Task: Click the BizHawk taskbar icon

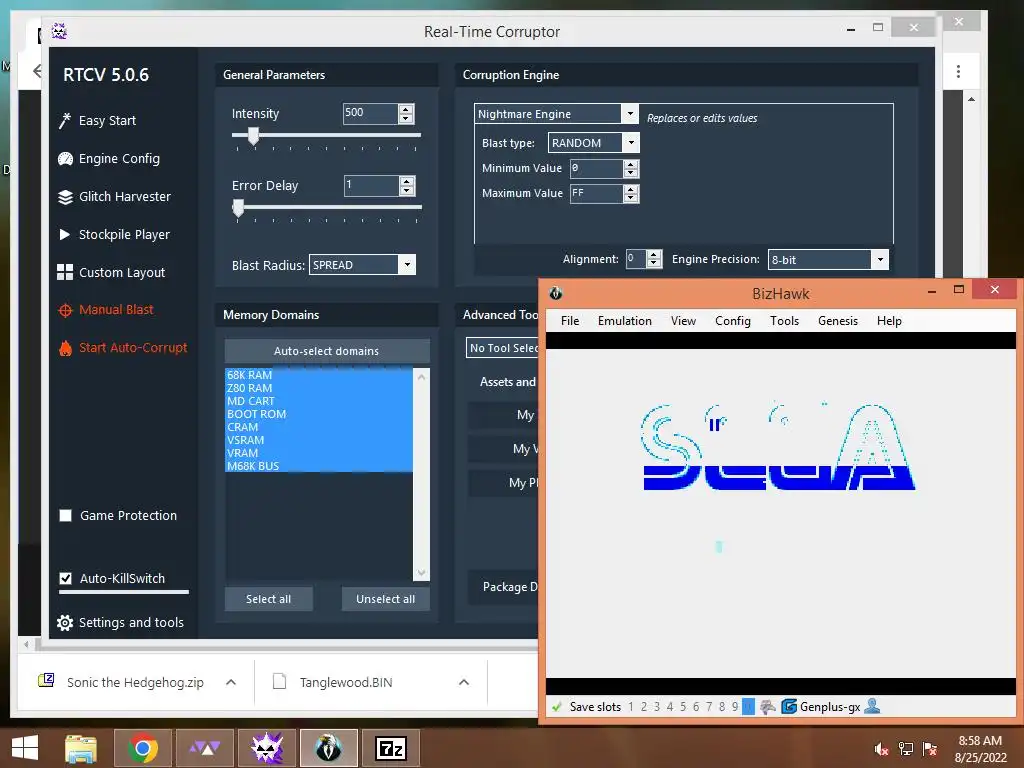Action: (x=329, y=748)
